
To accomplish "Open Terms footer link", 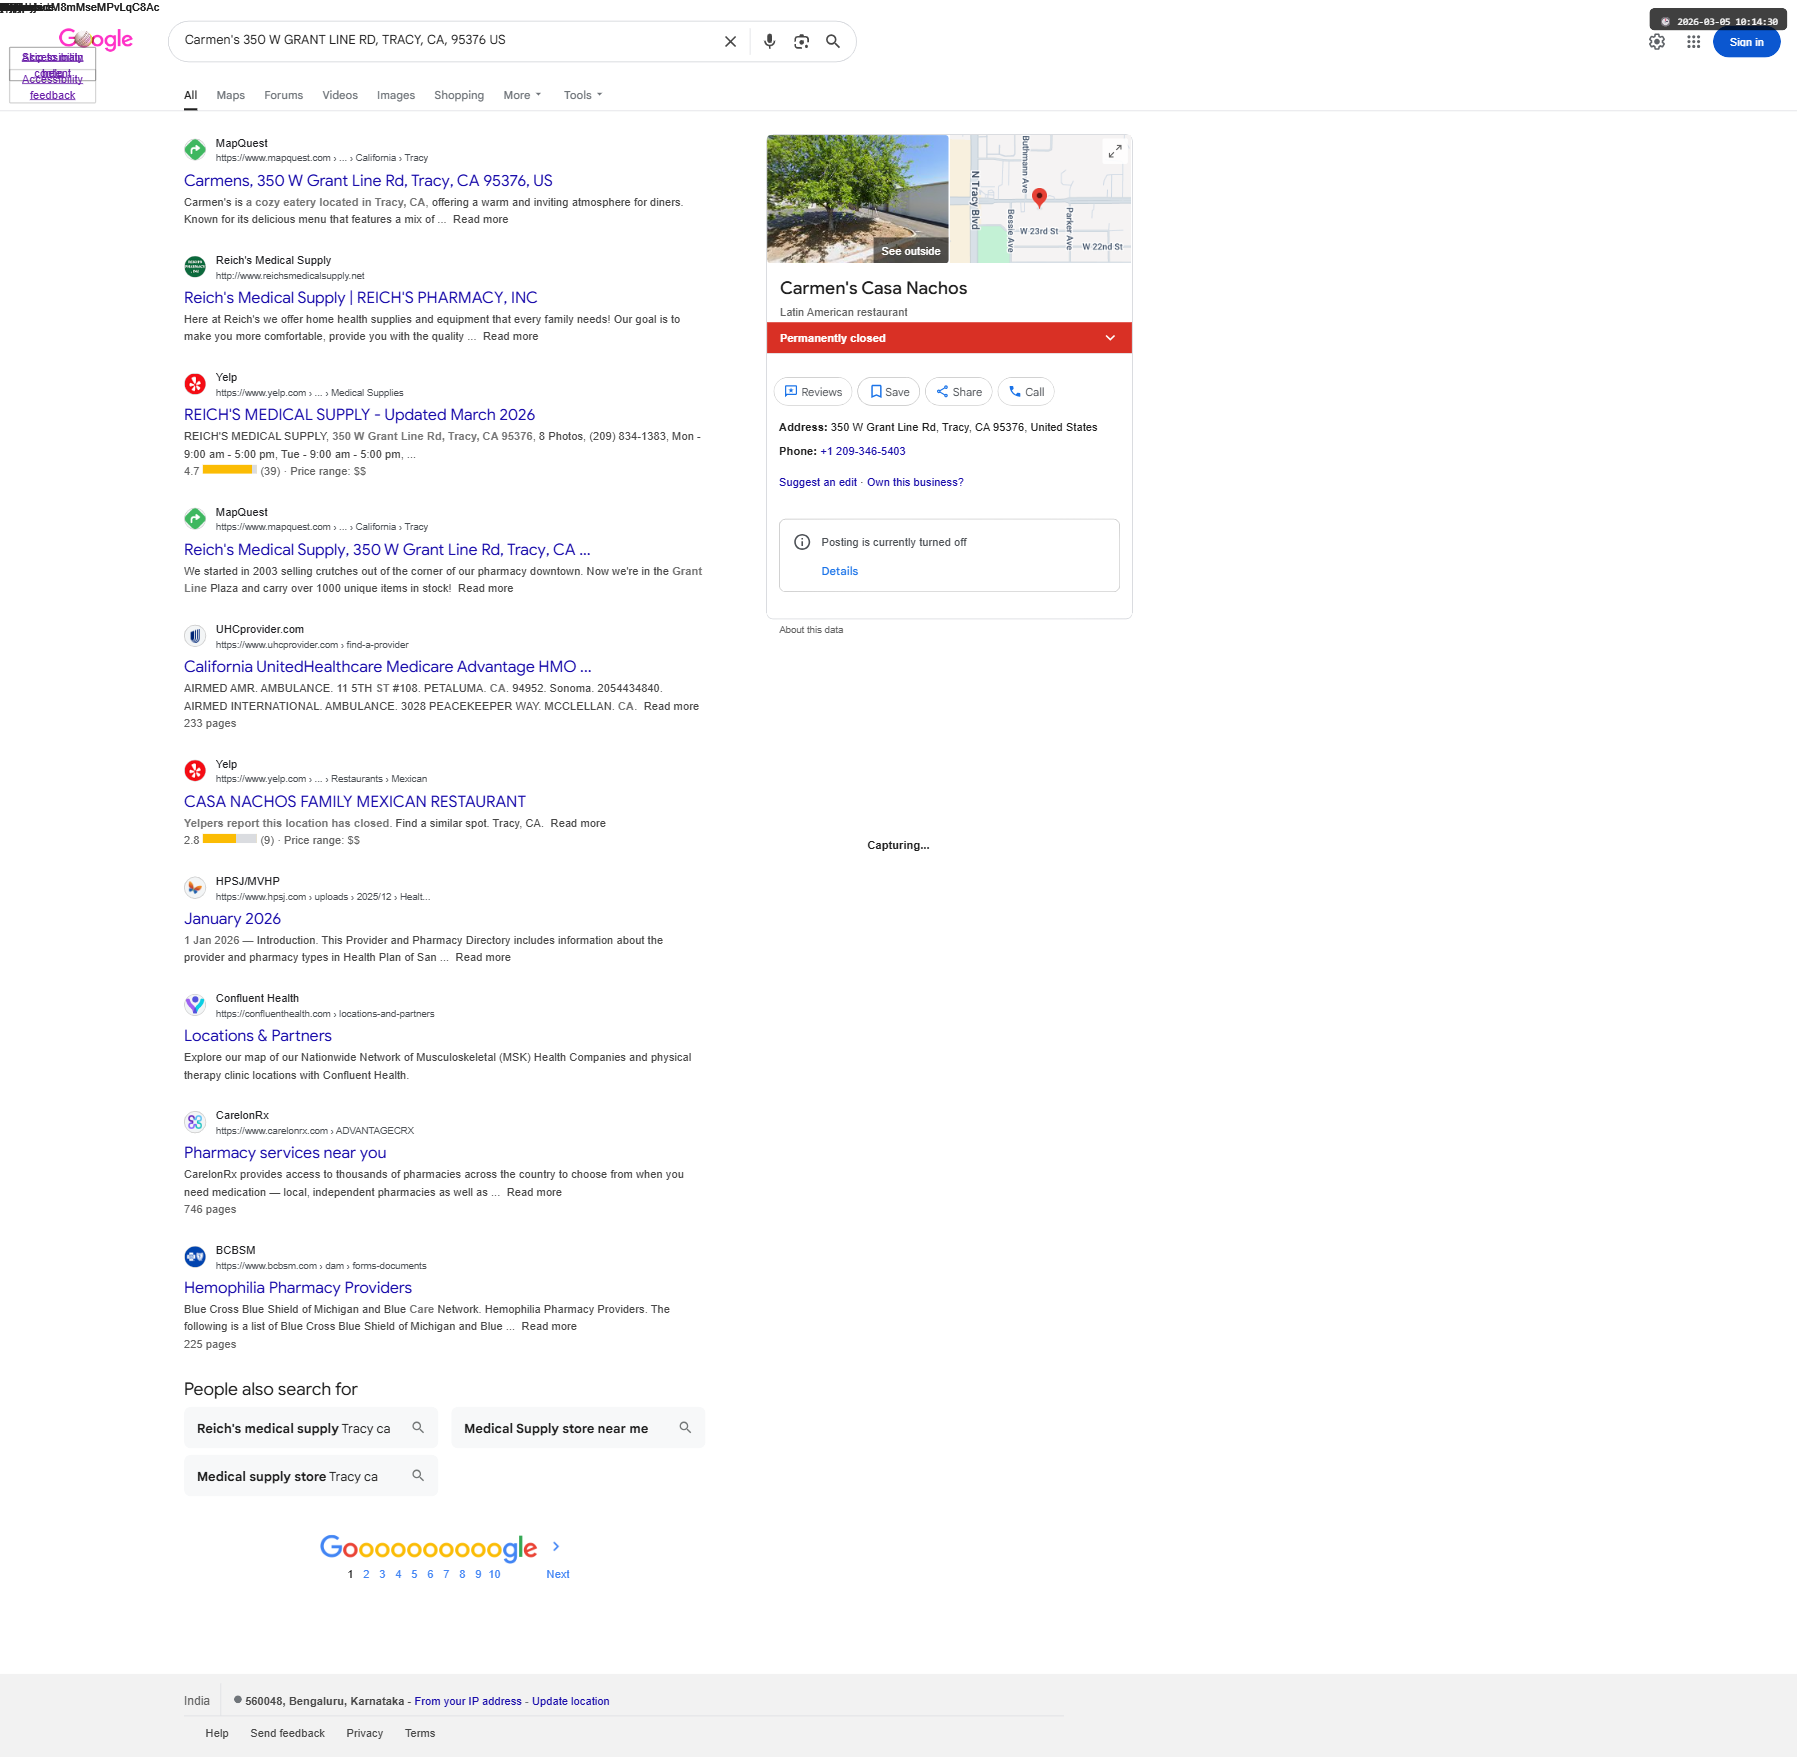I will pos(420,1733).
